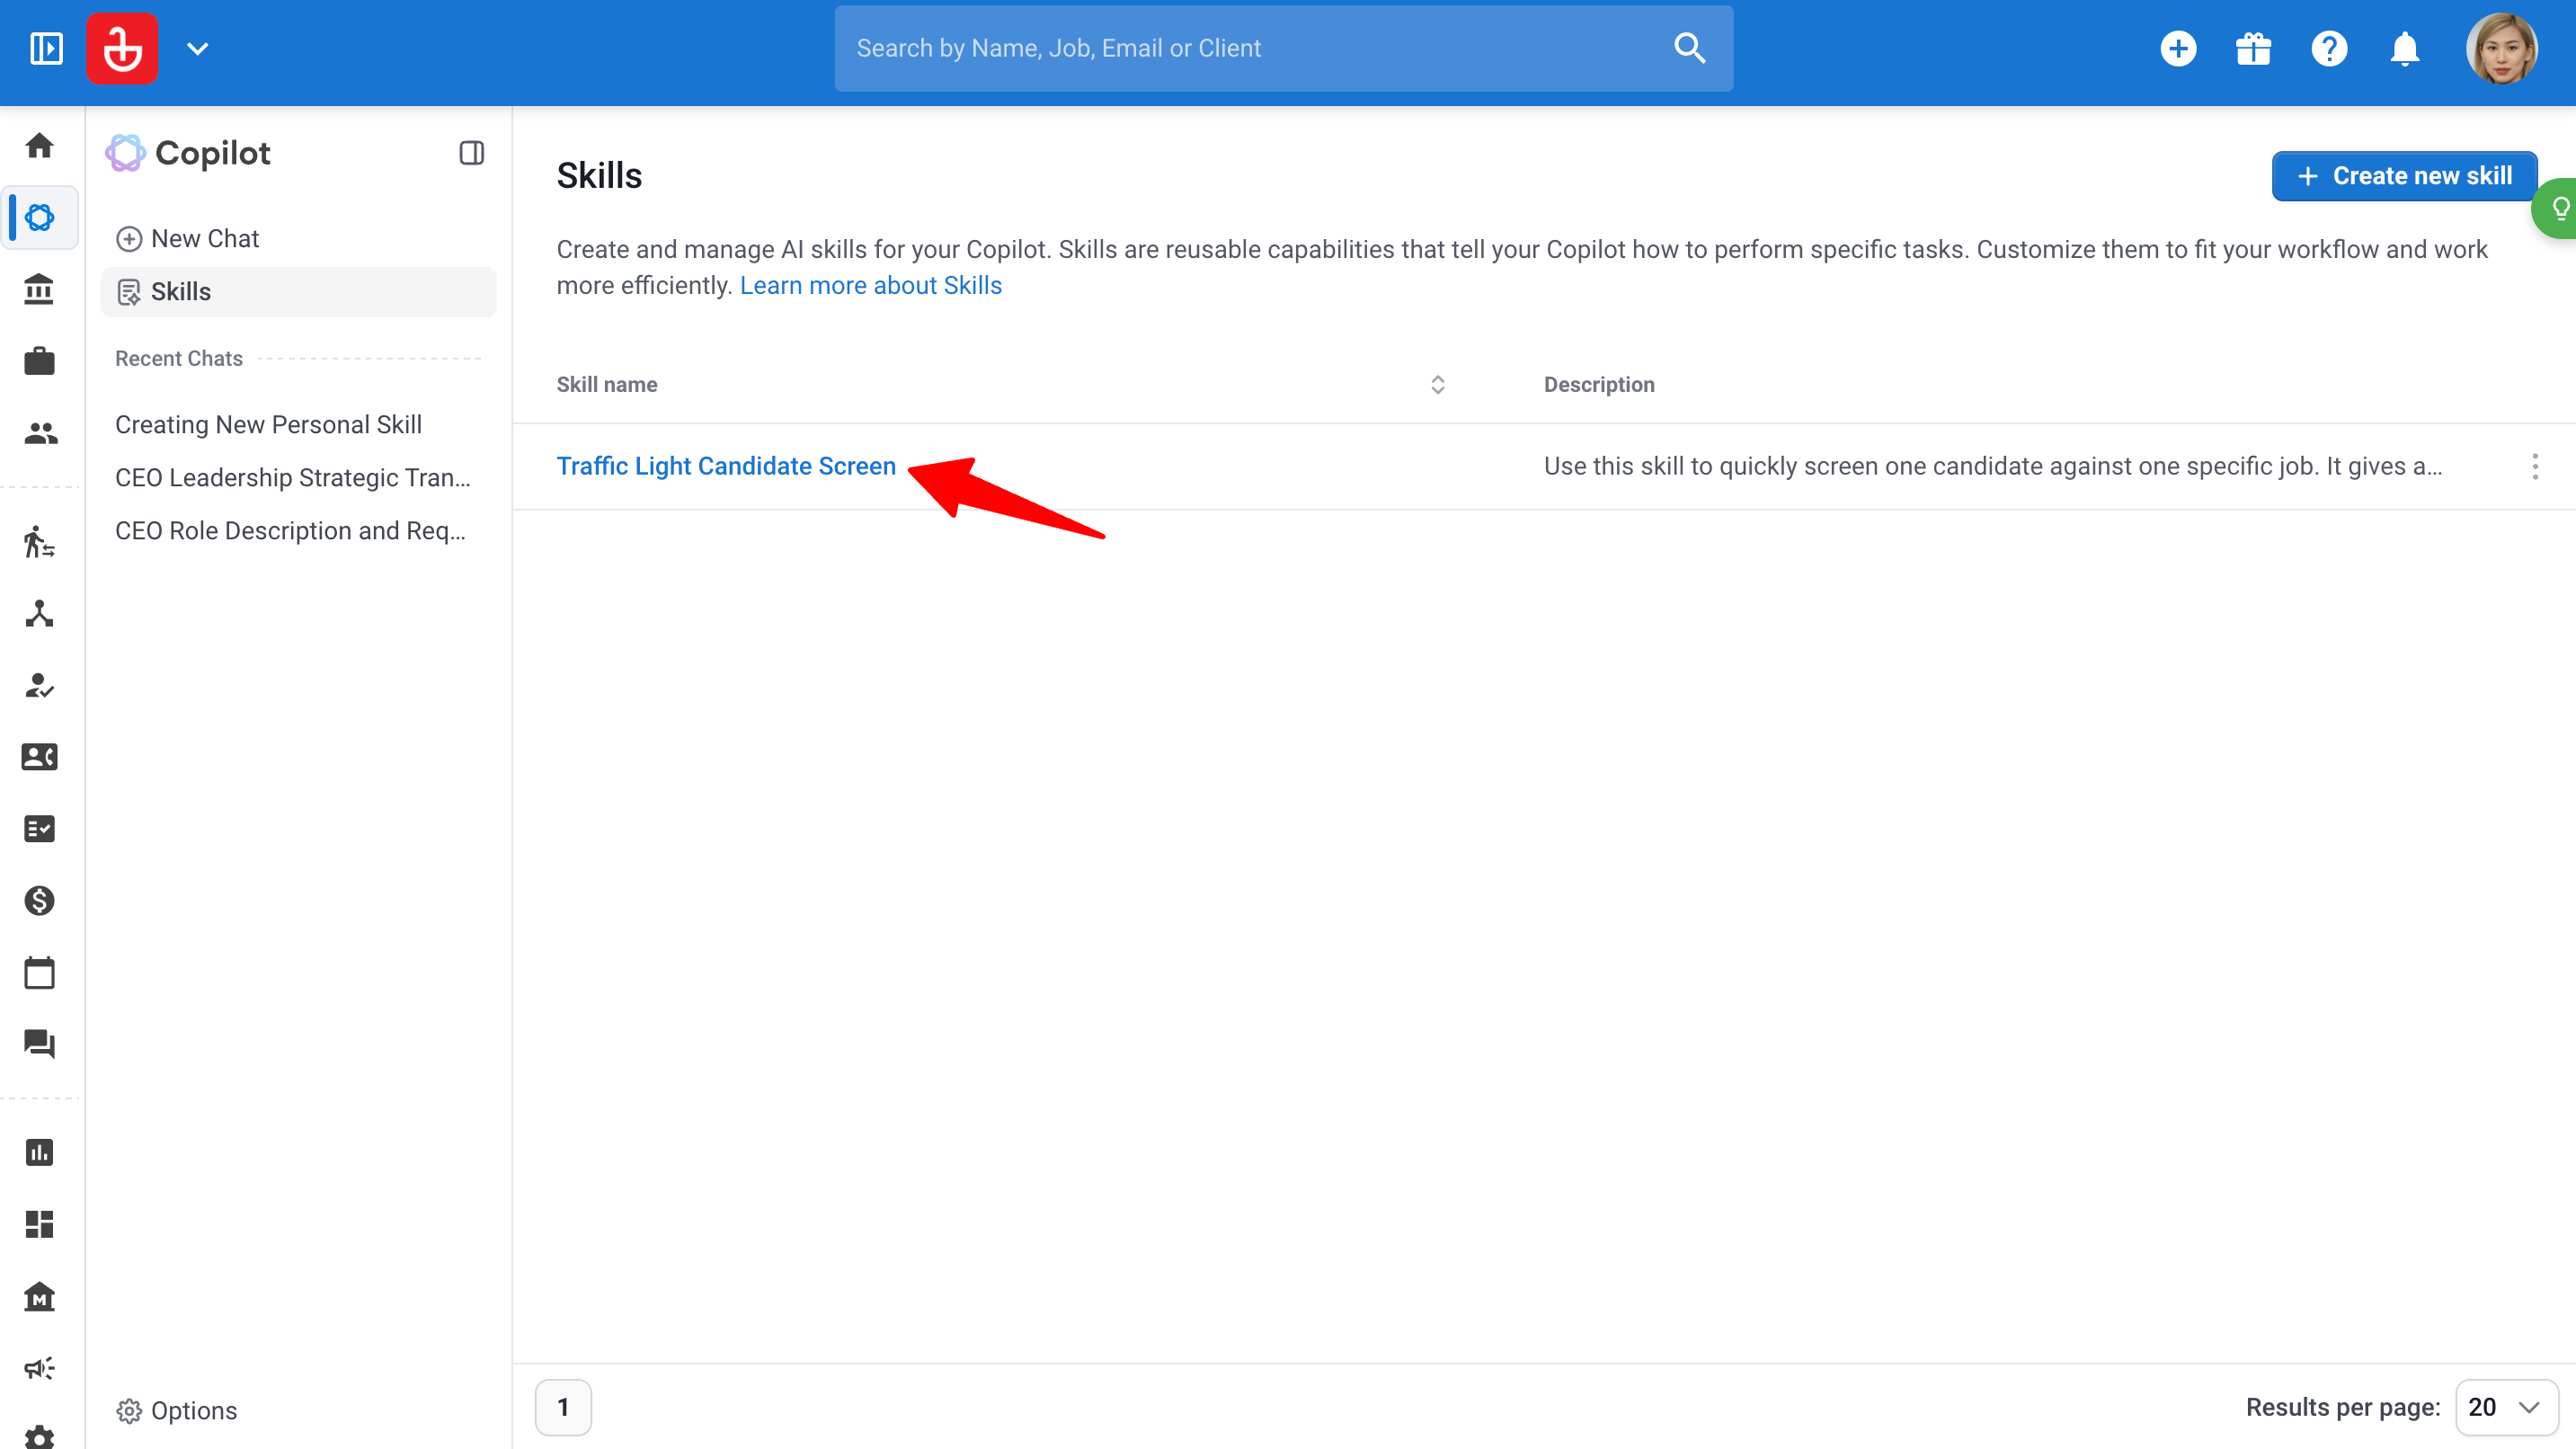The image size is (2576, 1449).
Task: Open the workspace switcher chevron
Action: (x=198, y=48)
